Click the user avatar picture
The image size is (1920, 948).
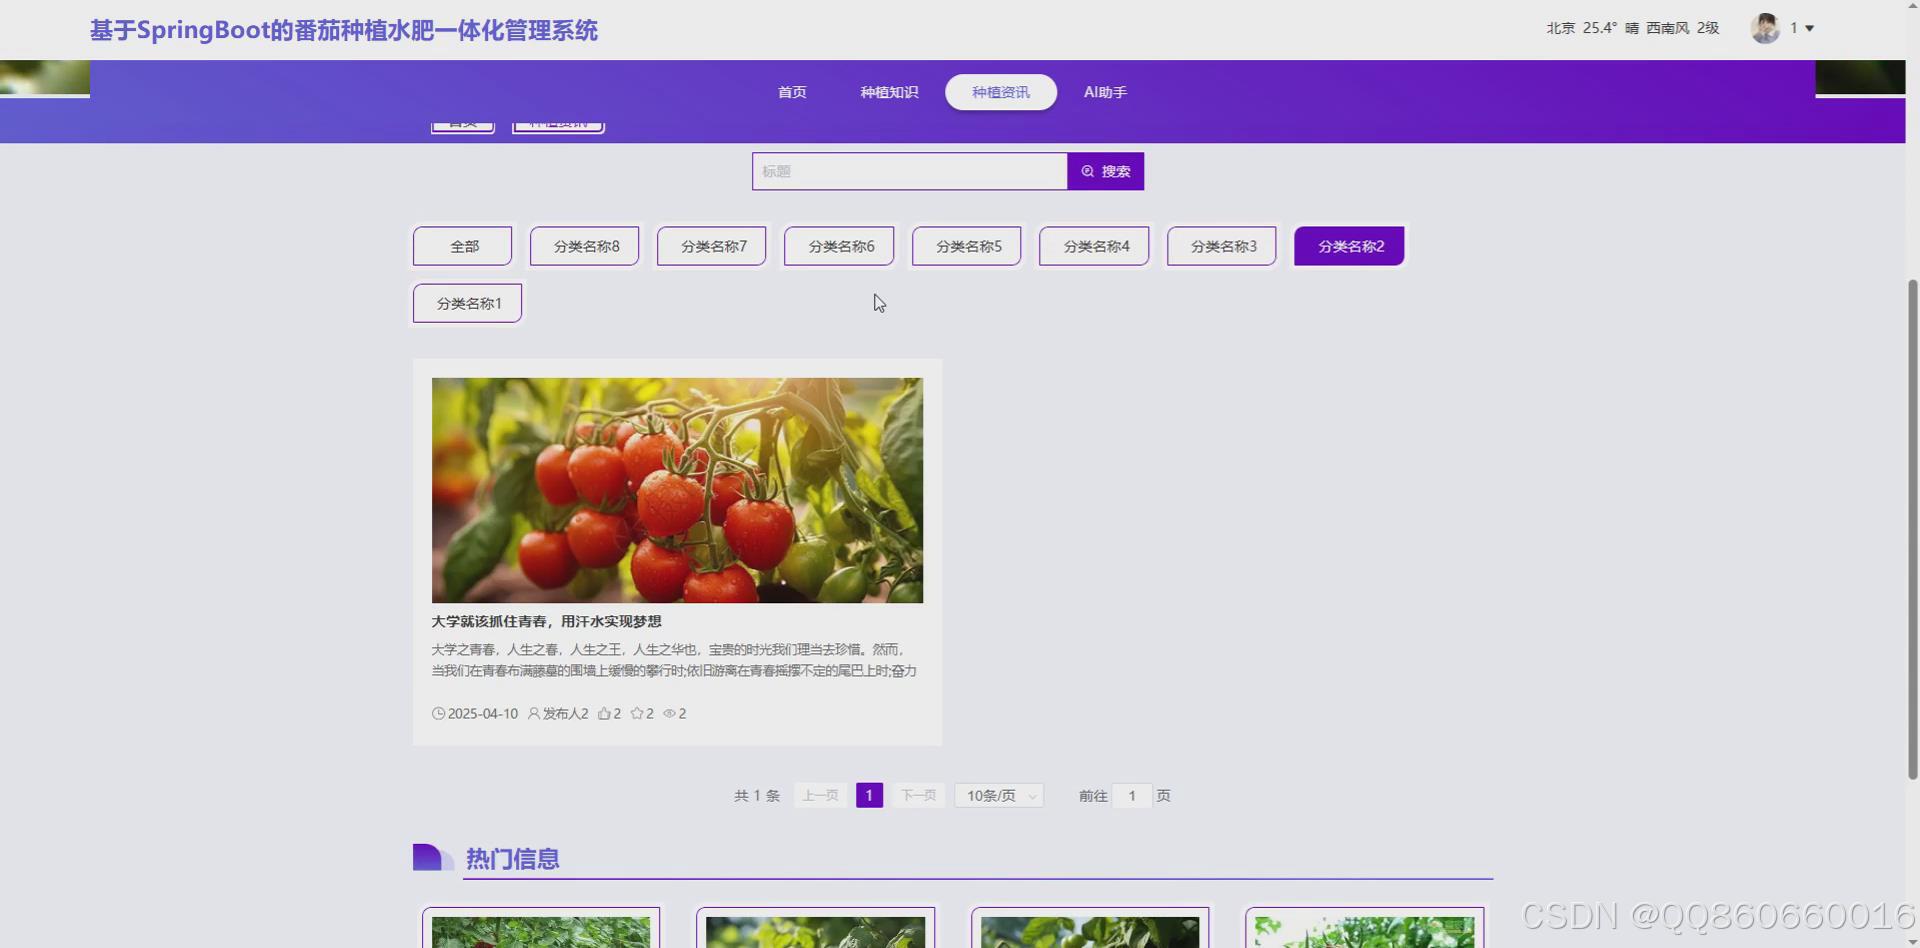1765,28
